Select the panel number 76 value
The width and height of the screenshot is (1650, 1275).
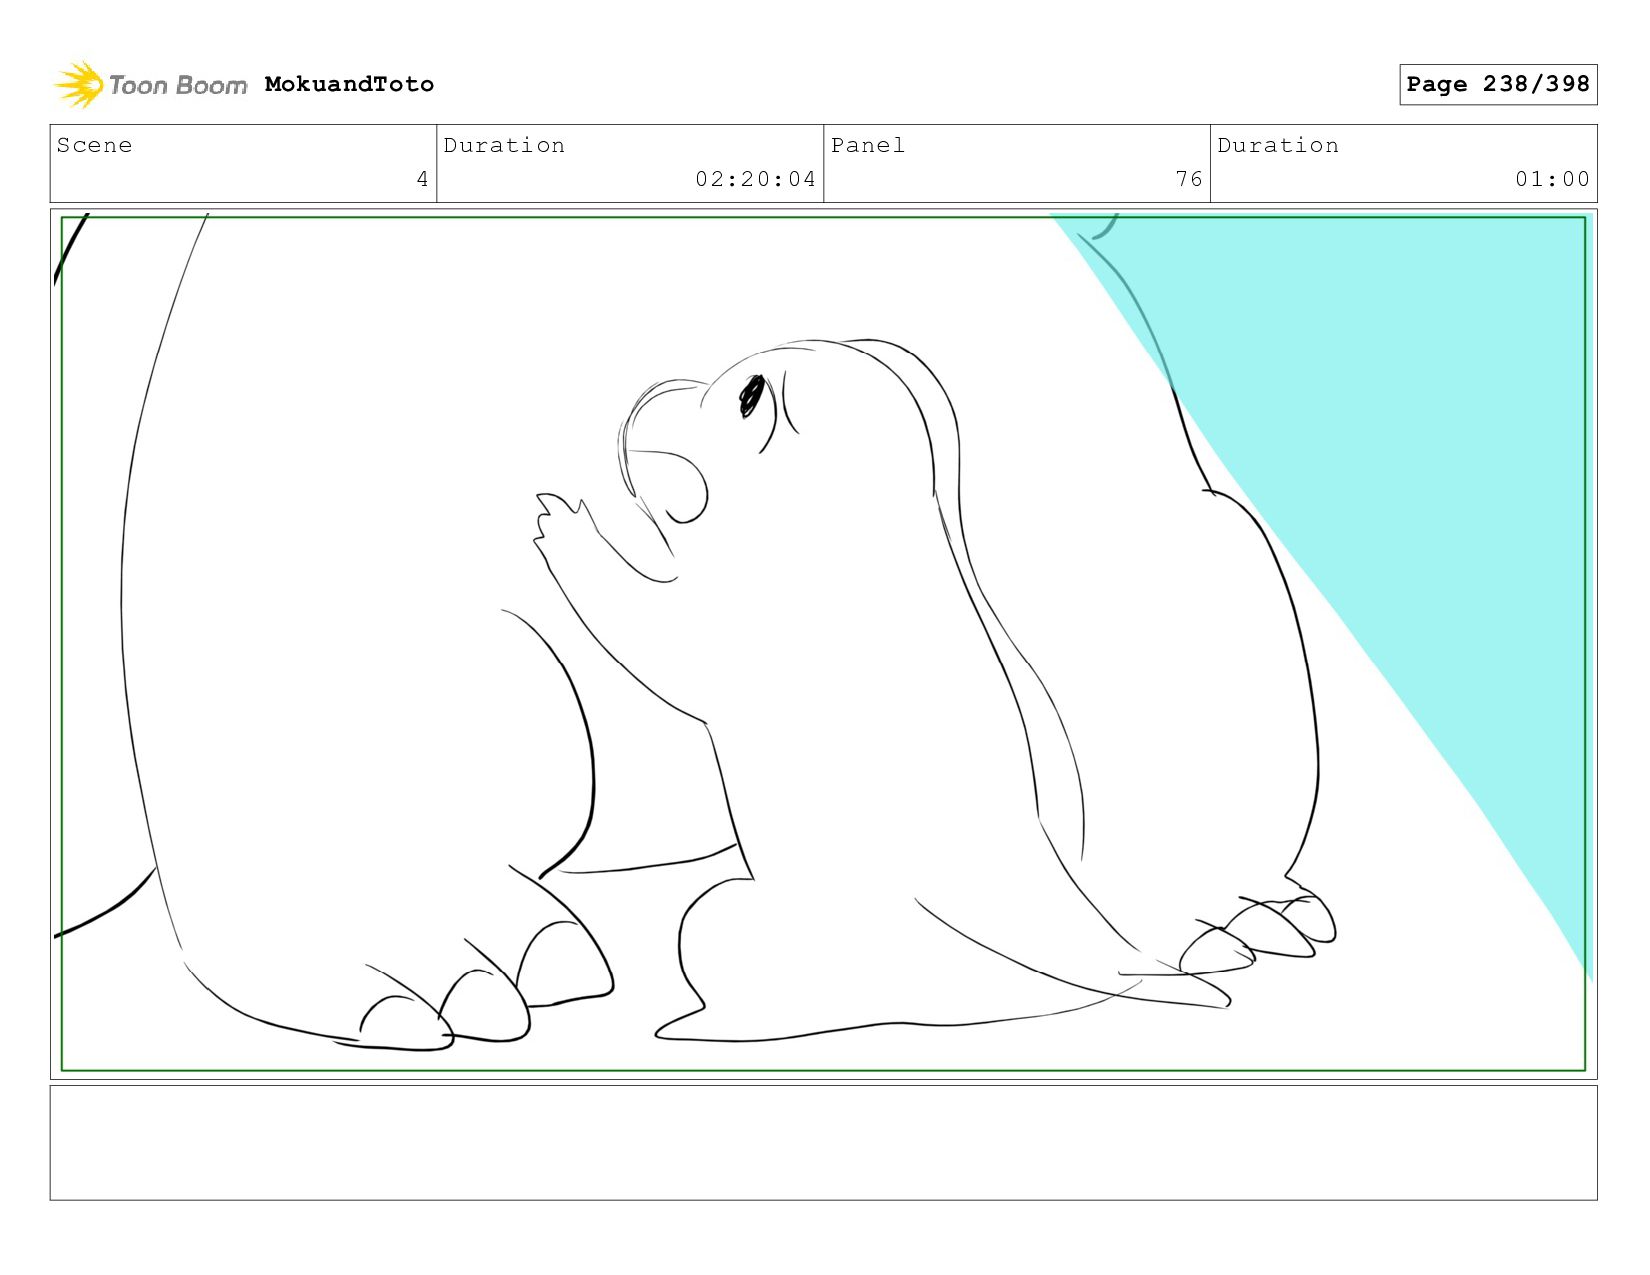point(1189,179)
